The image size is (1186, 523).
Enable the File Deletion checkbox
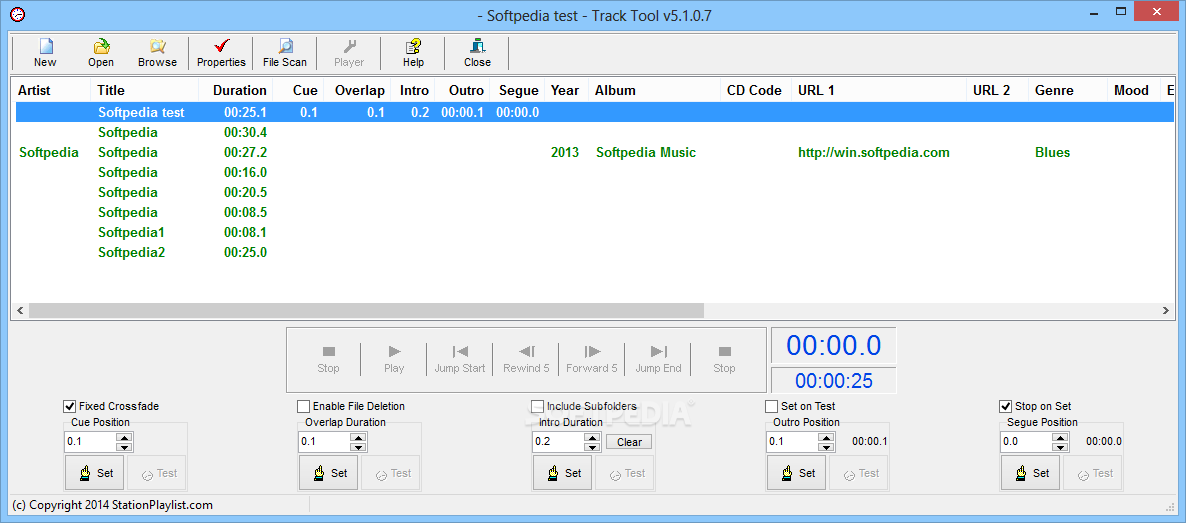pos(303,406)
